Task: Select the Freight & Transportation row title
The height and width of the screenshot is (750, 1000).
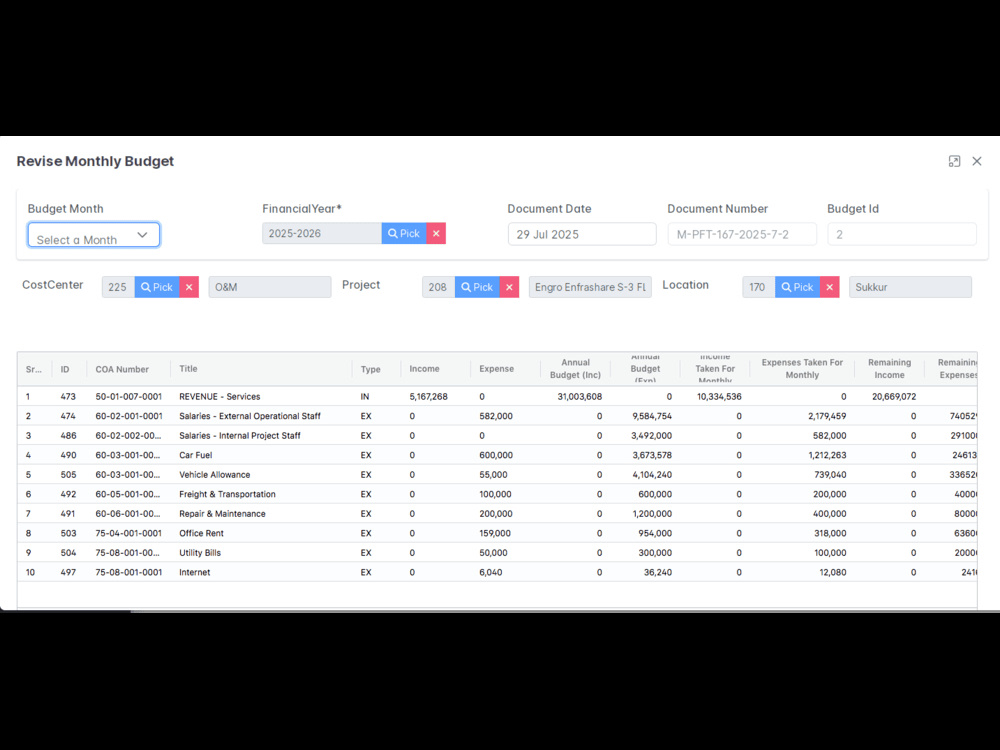Action: click(227, 494)
